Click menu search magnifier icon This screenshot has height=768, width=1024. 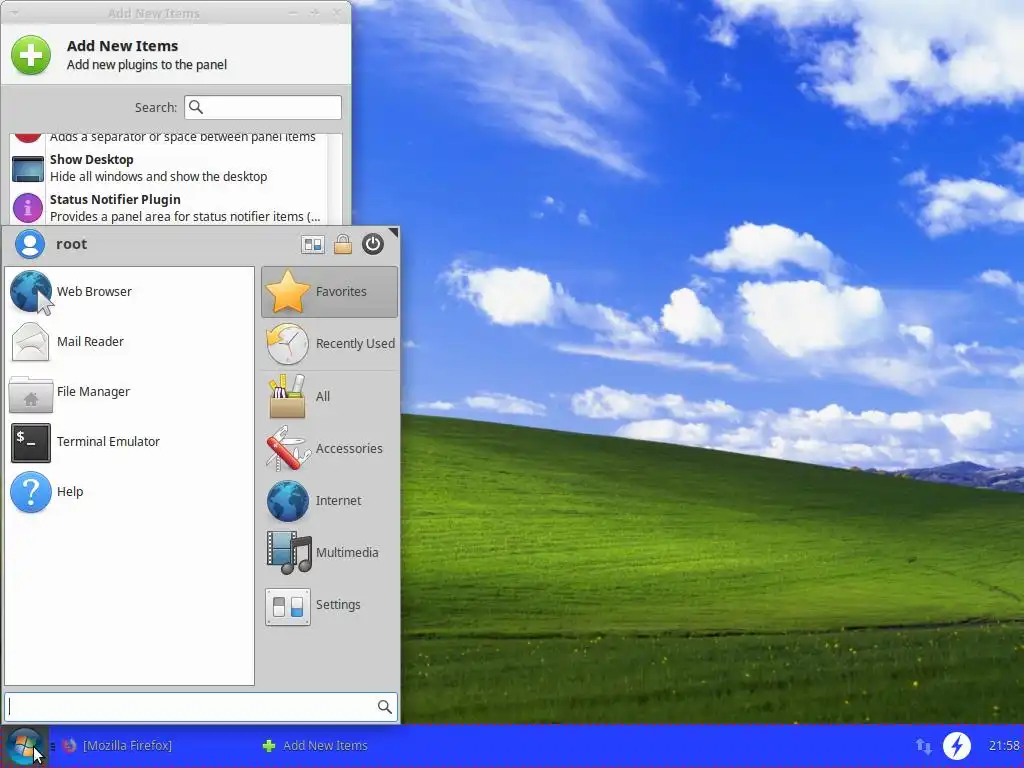385,707
